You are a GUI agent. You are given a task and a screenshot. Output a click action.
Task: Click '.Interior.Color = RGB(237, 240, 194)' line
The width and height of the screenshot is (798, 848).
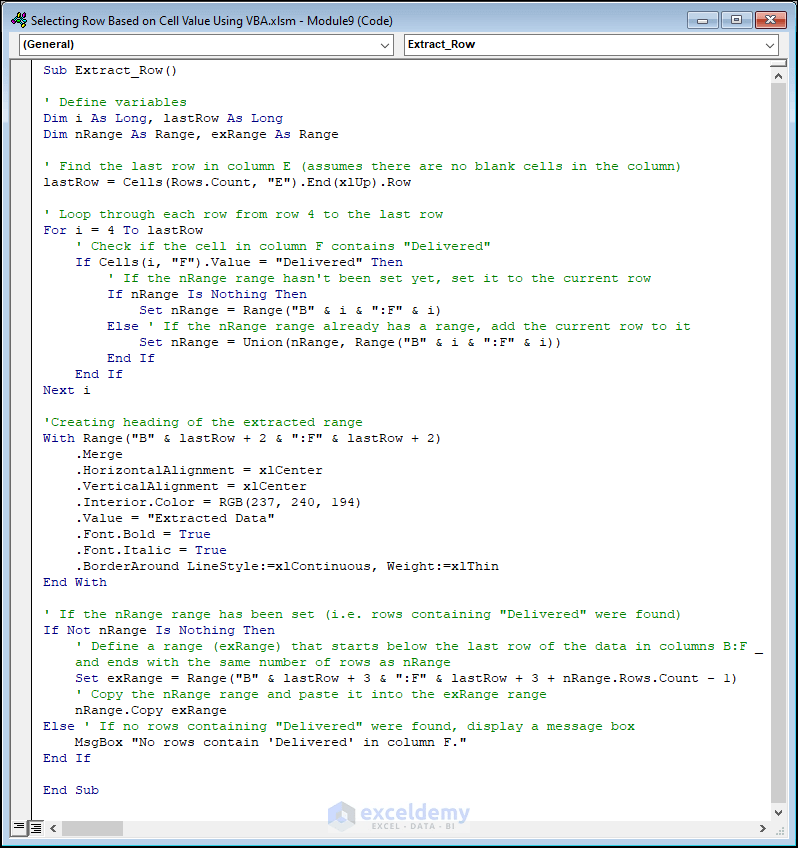[218, 502]
